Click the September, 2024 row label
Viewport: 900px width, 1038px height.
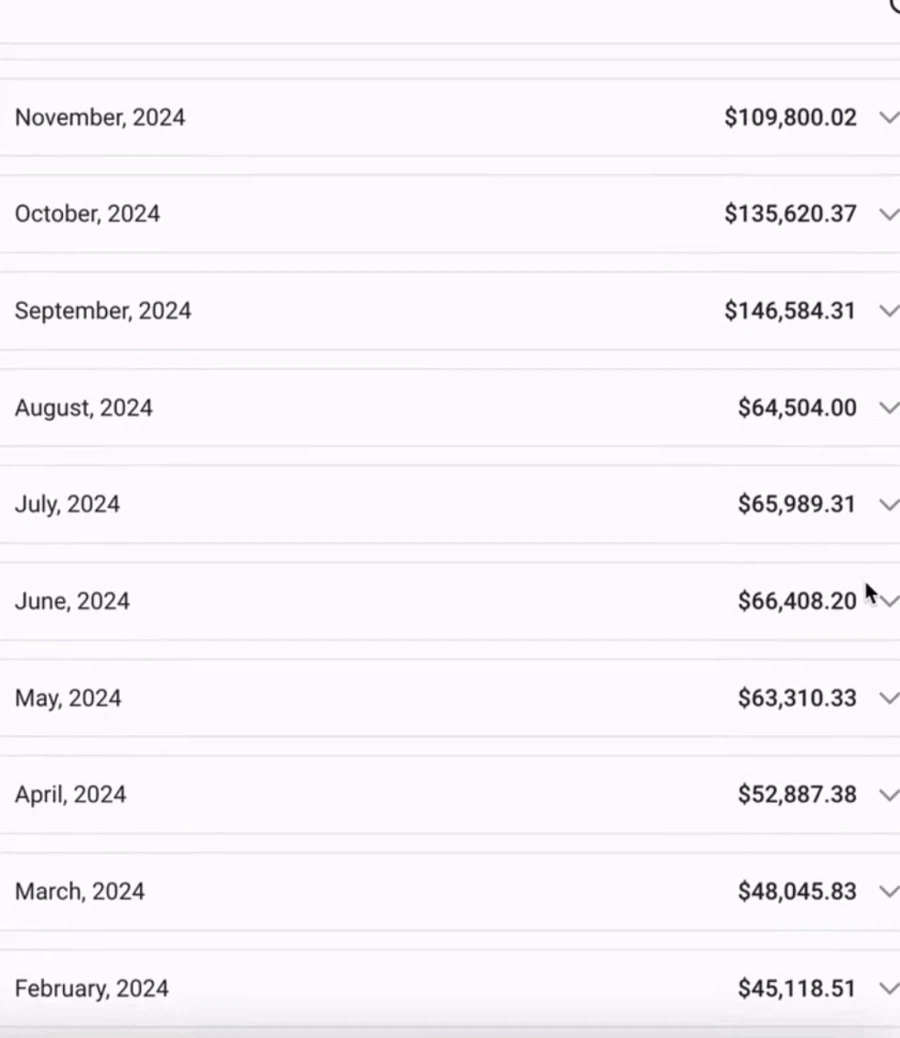coord(103,311)
